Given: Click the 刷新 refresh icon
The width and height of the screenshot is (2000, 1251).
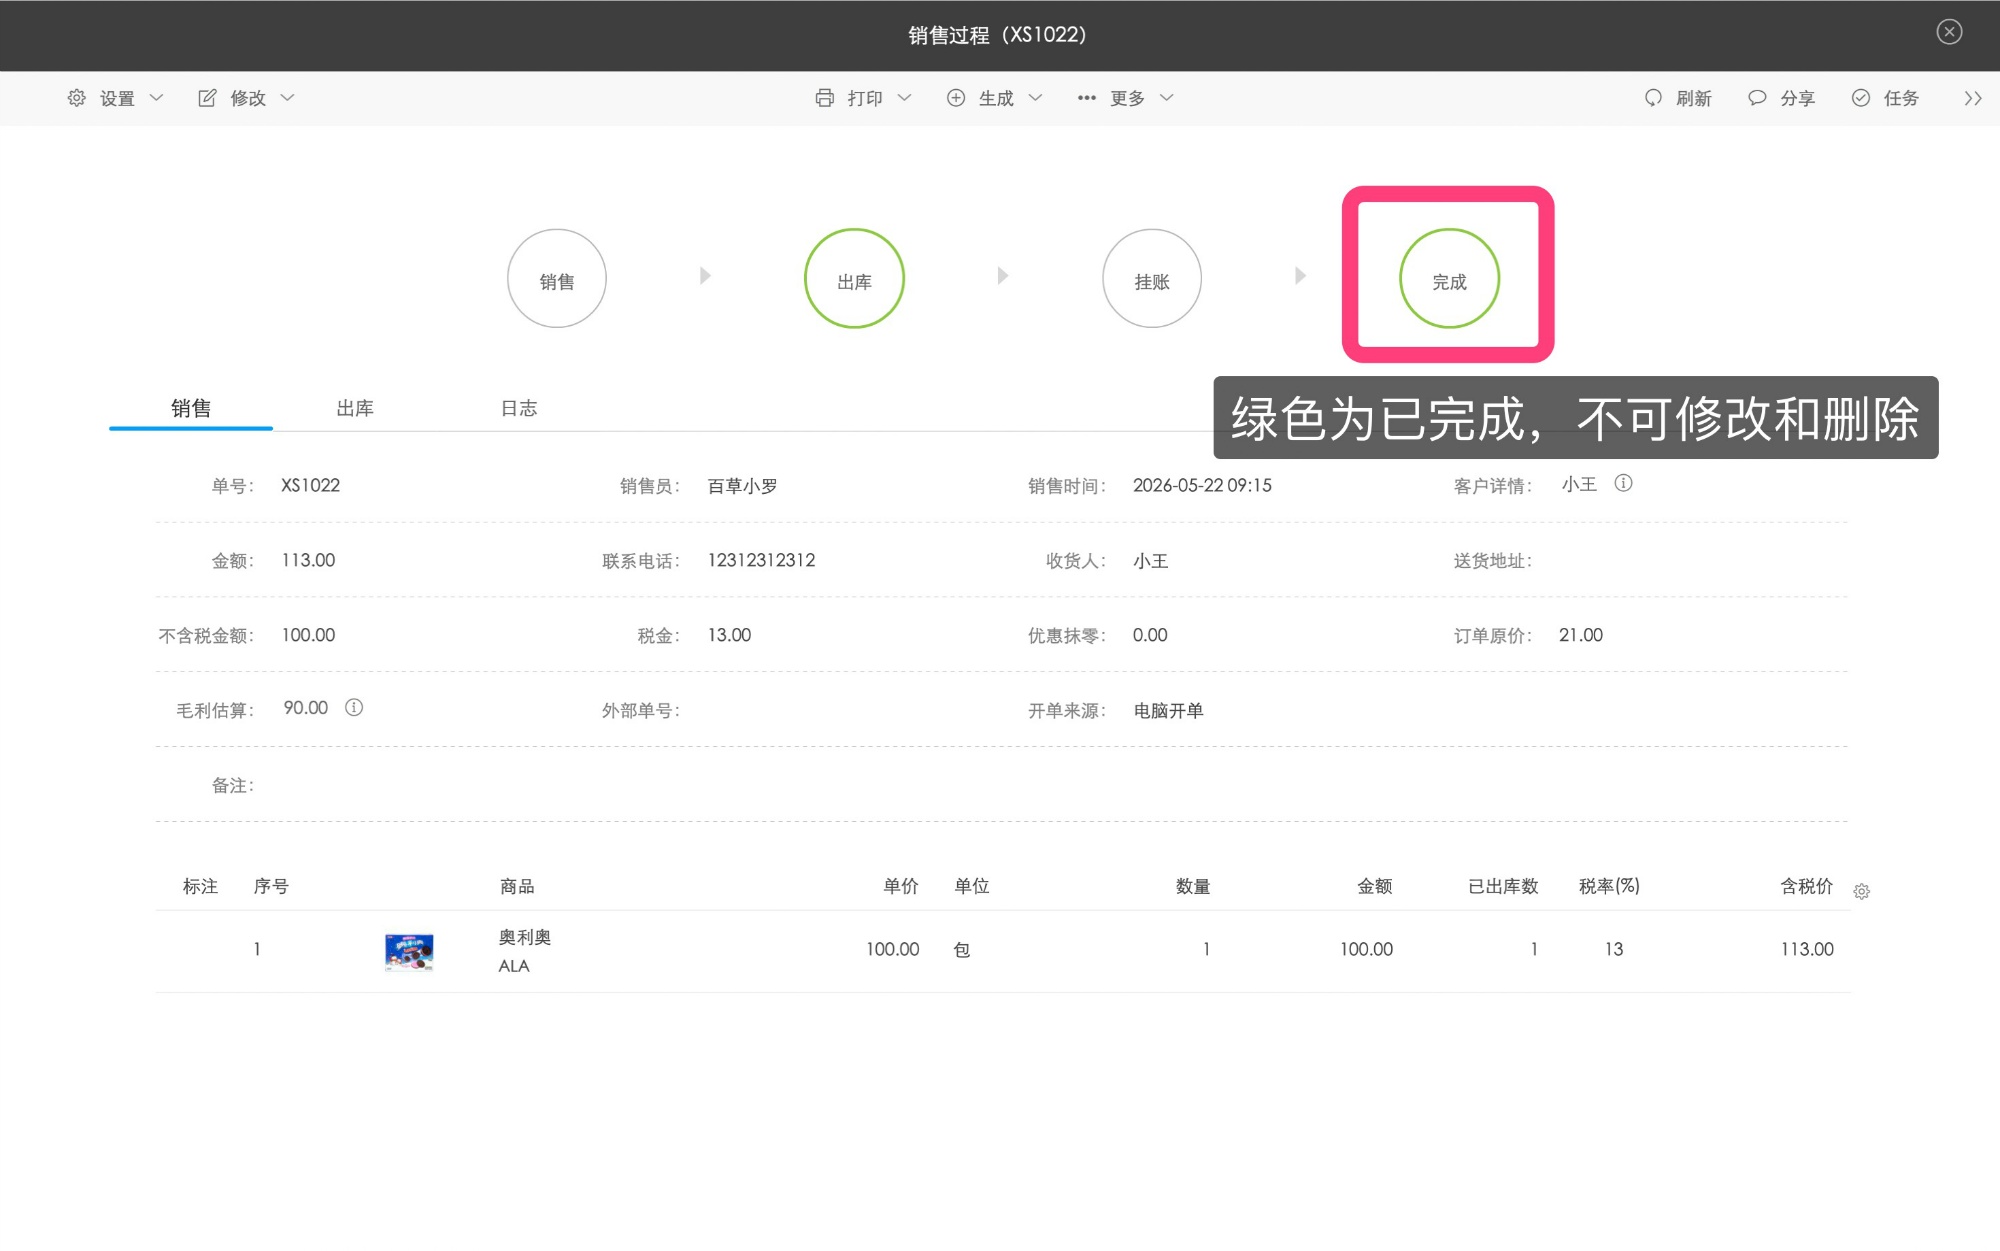Looking at the screenshot, I should [1653, 98].
